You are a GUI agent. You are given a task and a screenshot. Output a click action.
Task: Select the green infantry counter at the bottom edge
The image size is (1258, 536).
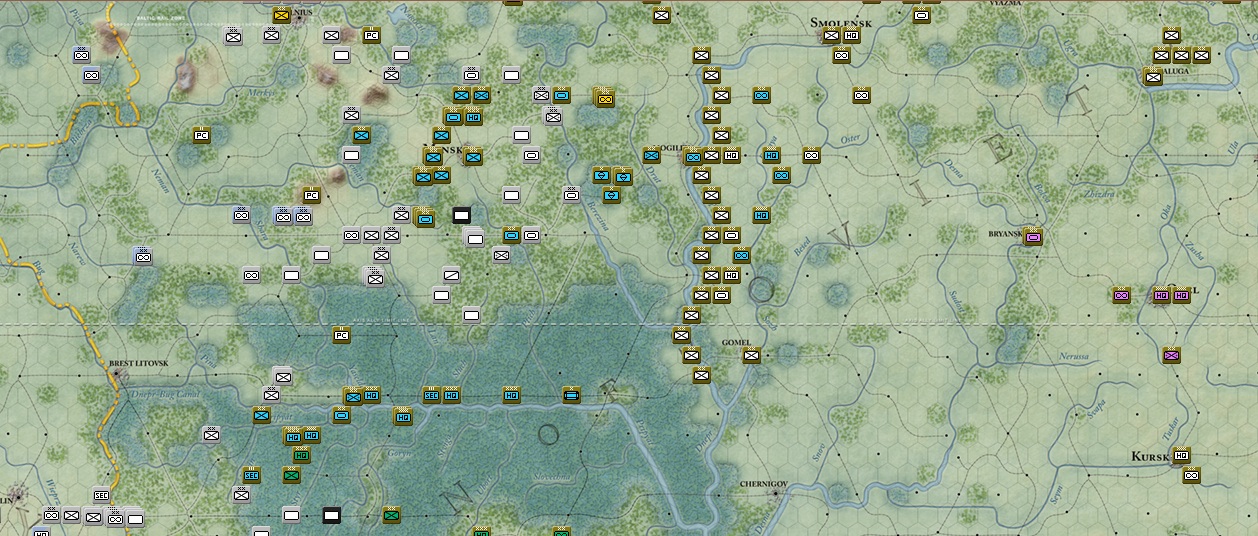point(391,515)
